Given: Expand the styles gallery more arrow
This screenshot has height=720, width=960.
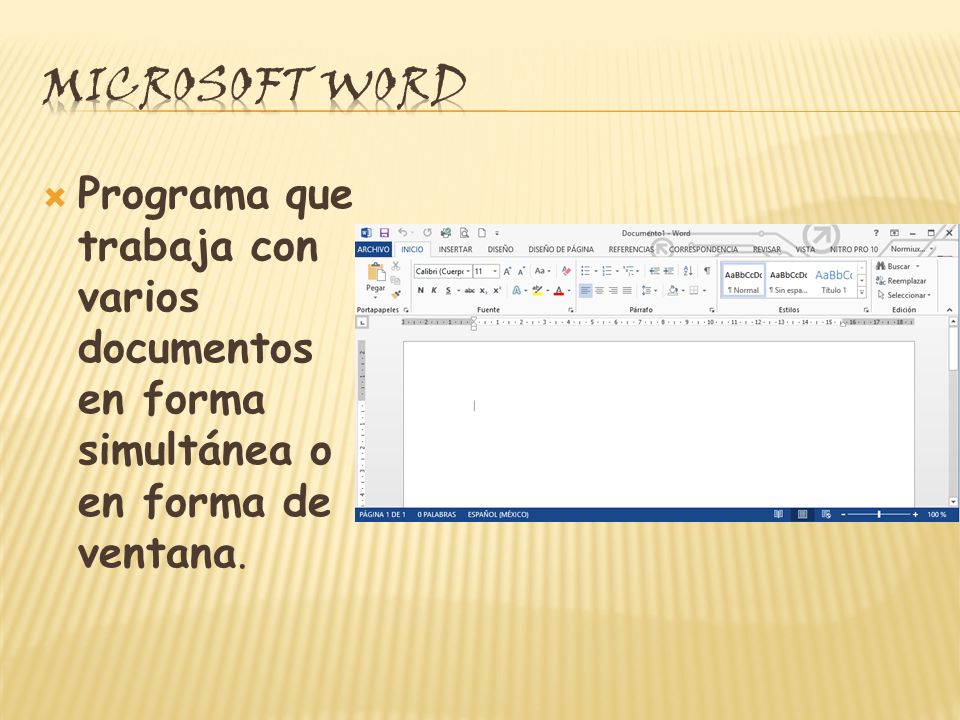Looking at the screenshot, I should pos(863,293).
